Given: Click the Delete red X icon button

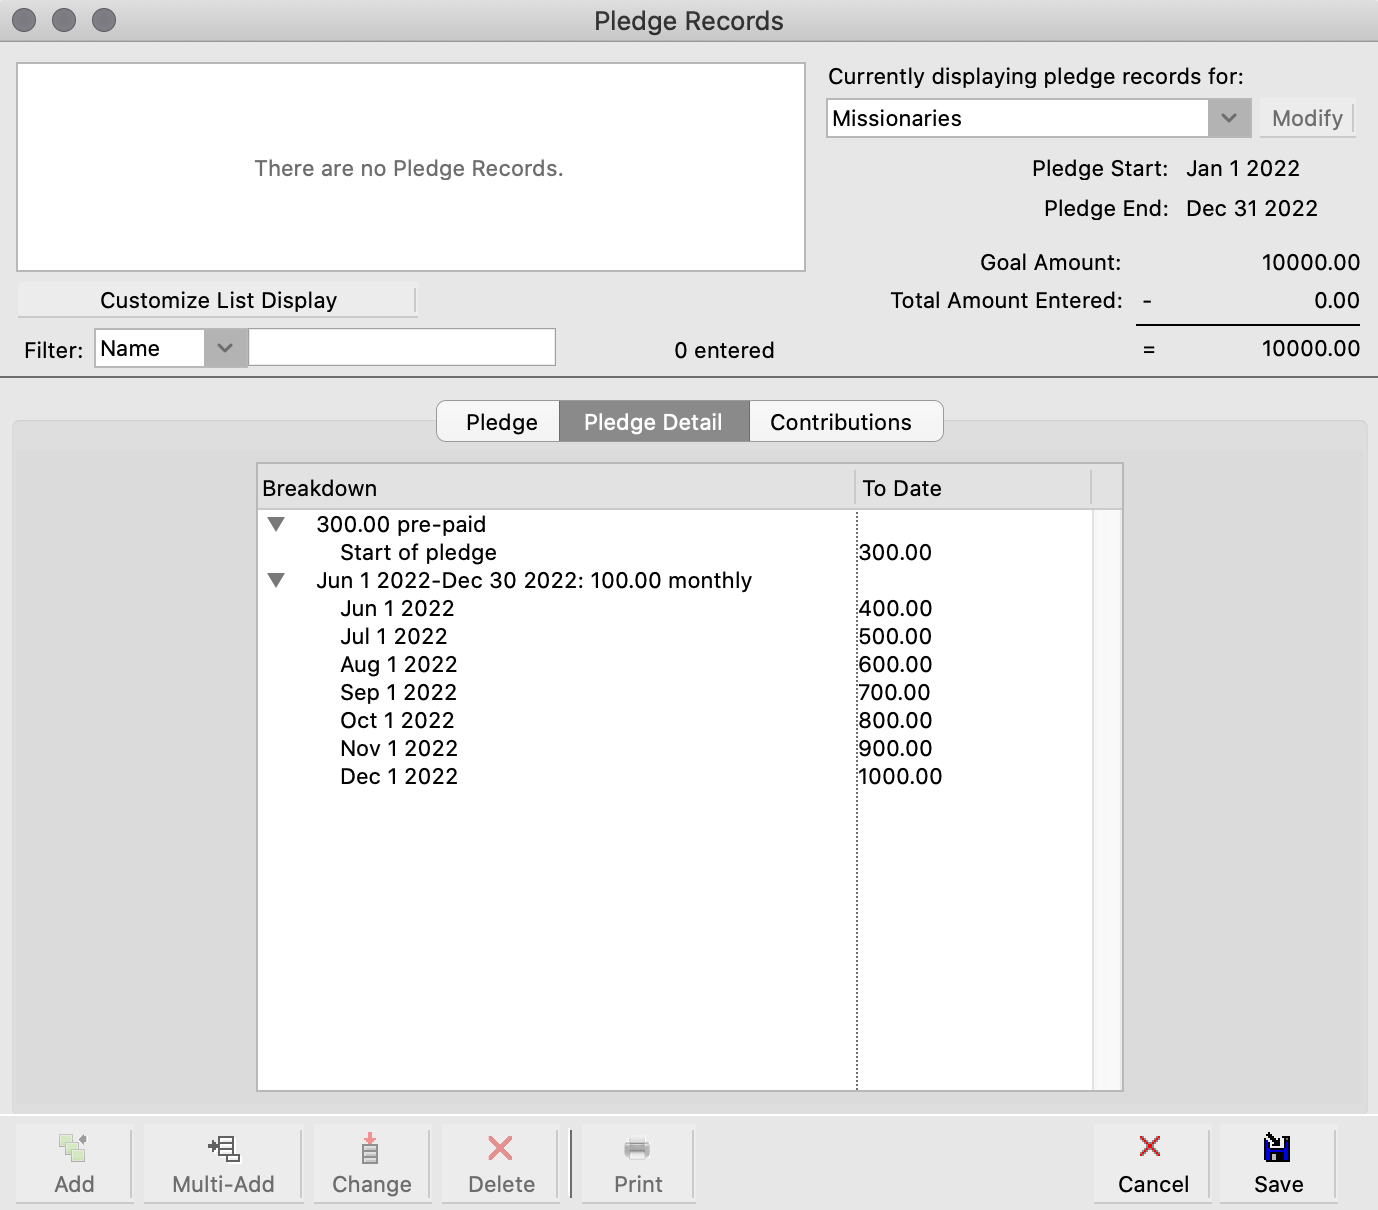Looking at the screenshot, I should point(501,1164).
